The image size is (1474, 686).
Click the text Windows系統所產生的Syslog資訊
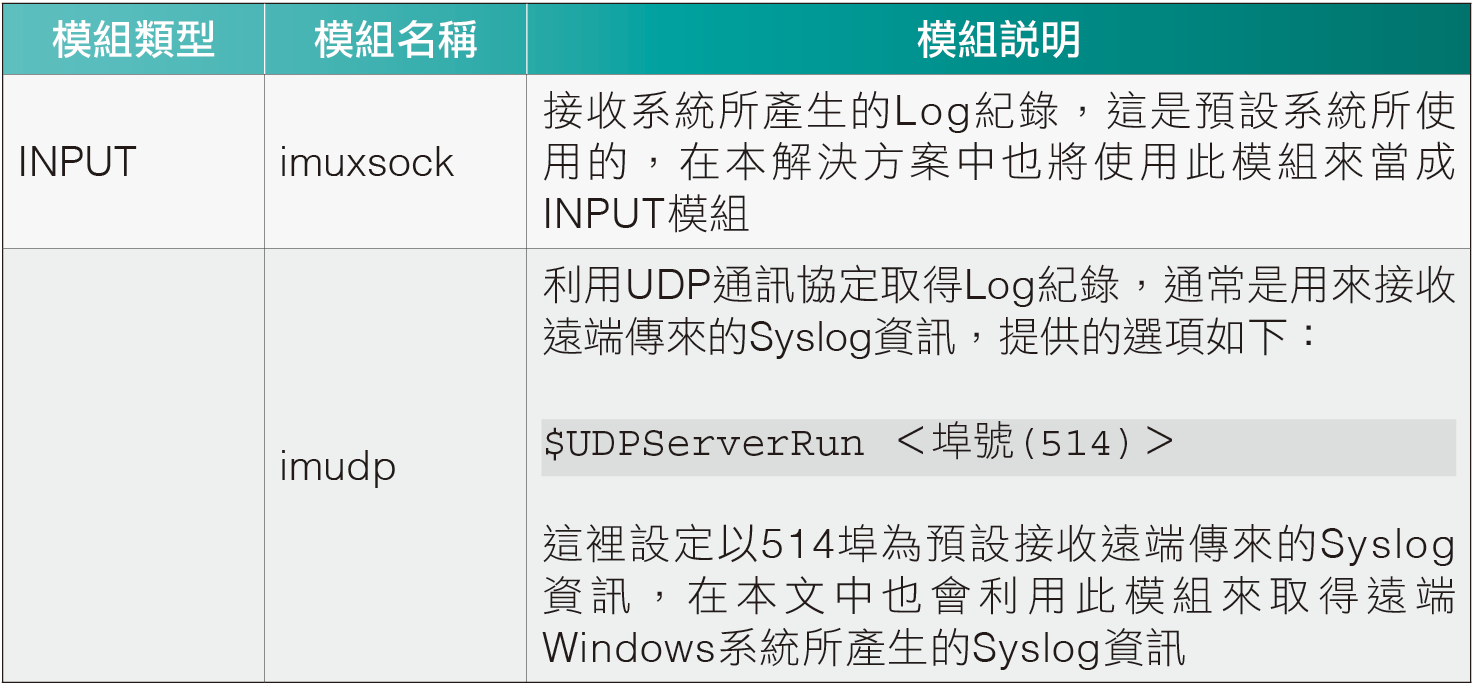865,648
